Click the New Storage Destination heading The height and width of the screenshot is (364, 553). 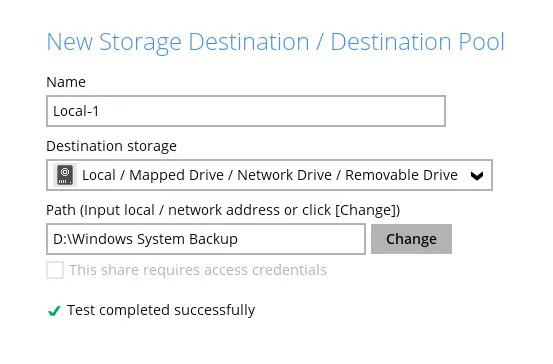point(178,42)
